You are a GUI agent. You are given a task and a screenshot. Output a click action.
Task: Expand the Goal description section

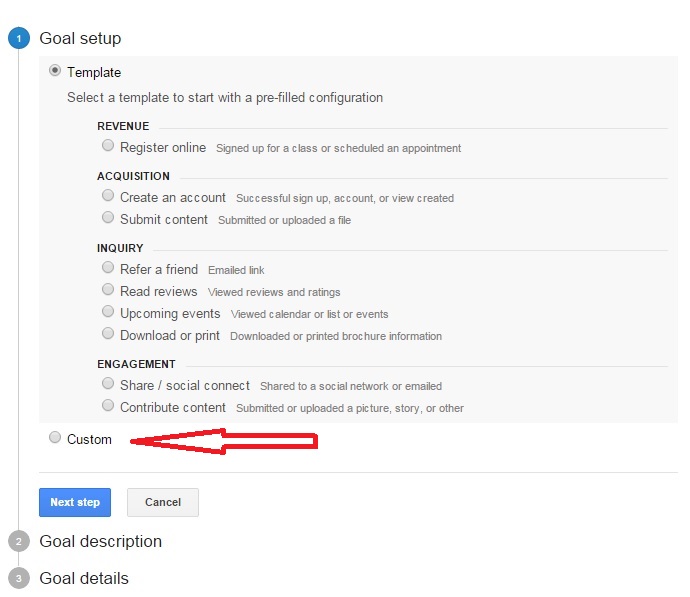tap(101, 542)
